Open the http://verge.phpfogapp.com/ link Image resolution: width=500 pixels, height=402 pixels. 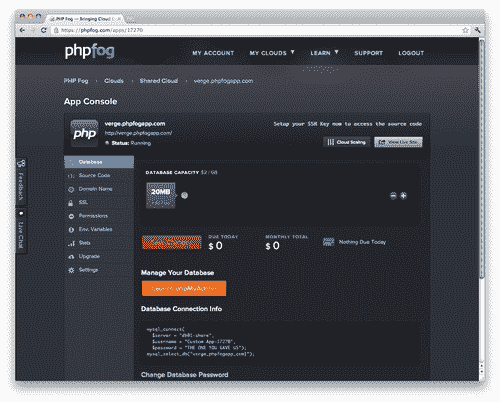138,133
